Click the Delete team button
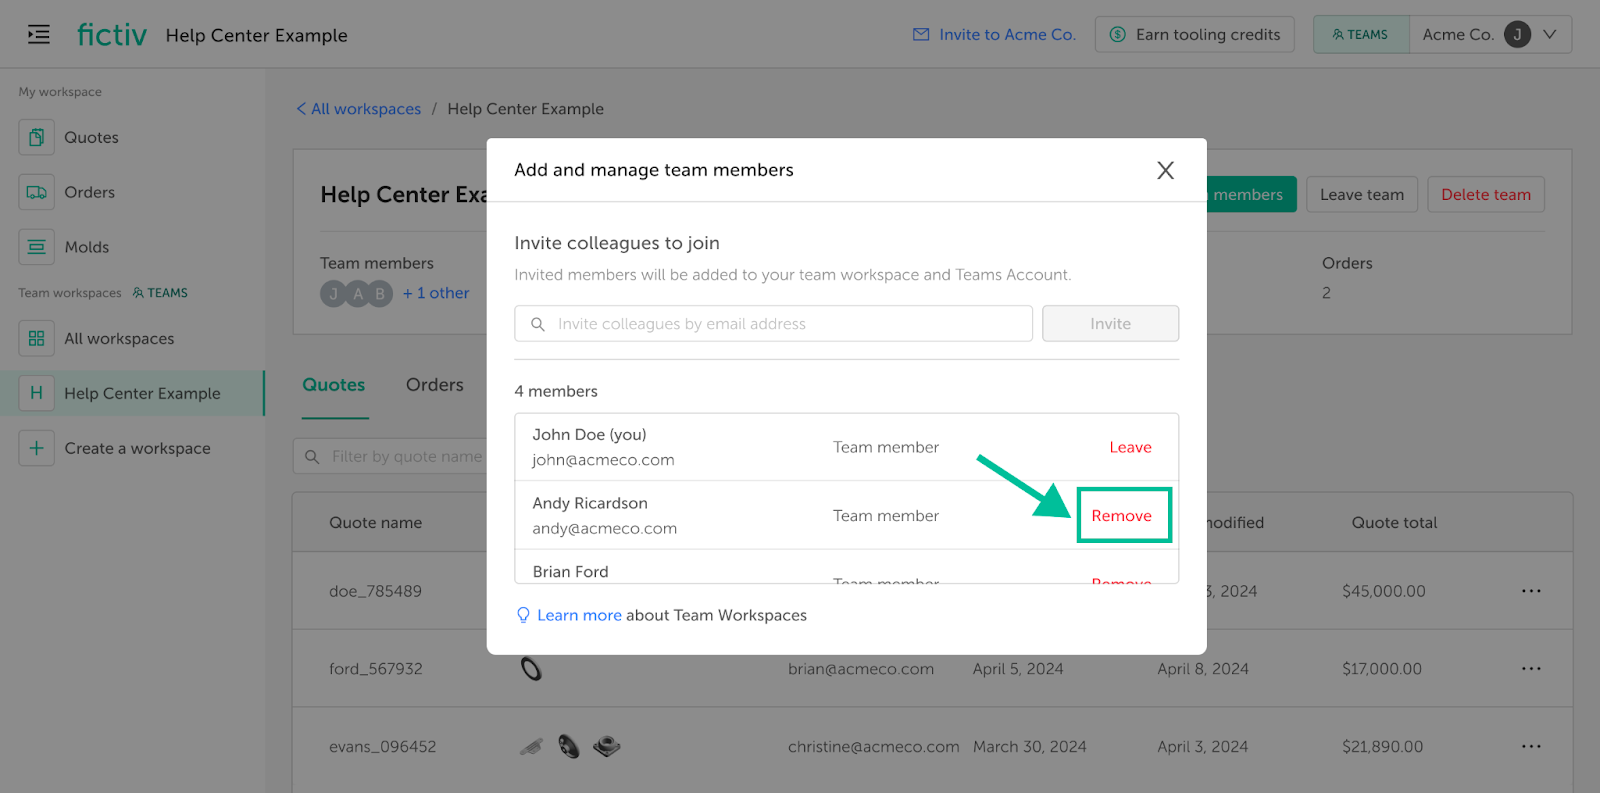The width and height of the screenshot is (1600, 793). pos(1486,194)
